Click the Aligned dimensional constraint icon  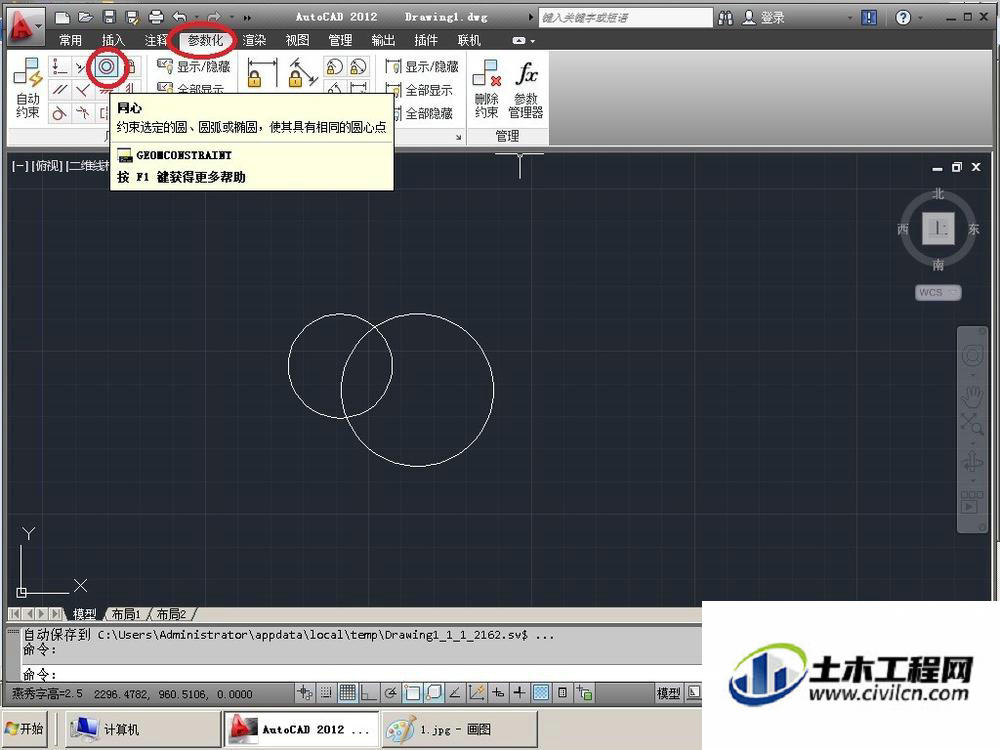[x=302, y=72]
